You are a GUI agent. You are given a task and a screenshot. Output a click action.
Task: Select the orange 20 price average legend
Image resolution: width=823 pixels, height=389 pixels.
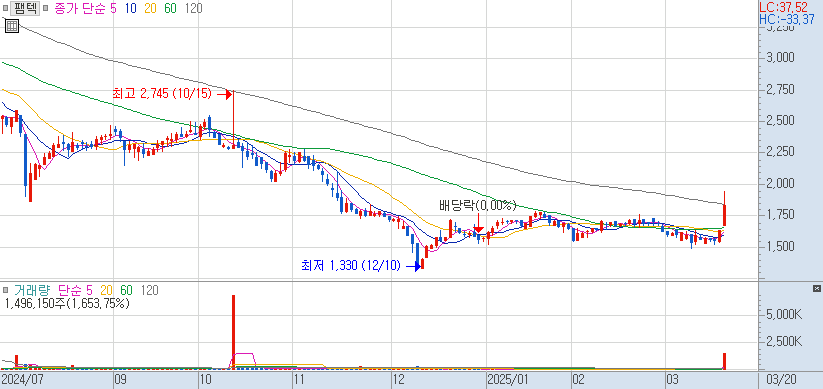(151, 8)
